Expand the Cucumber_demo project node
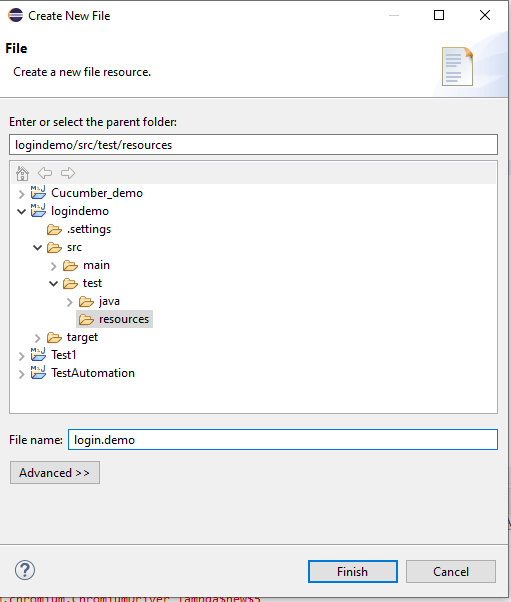Screen dimensions: 511x602 pyautogui.click(x=21, y=194)
